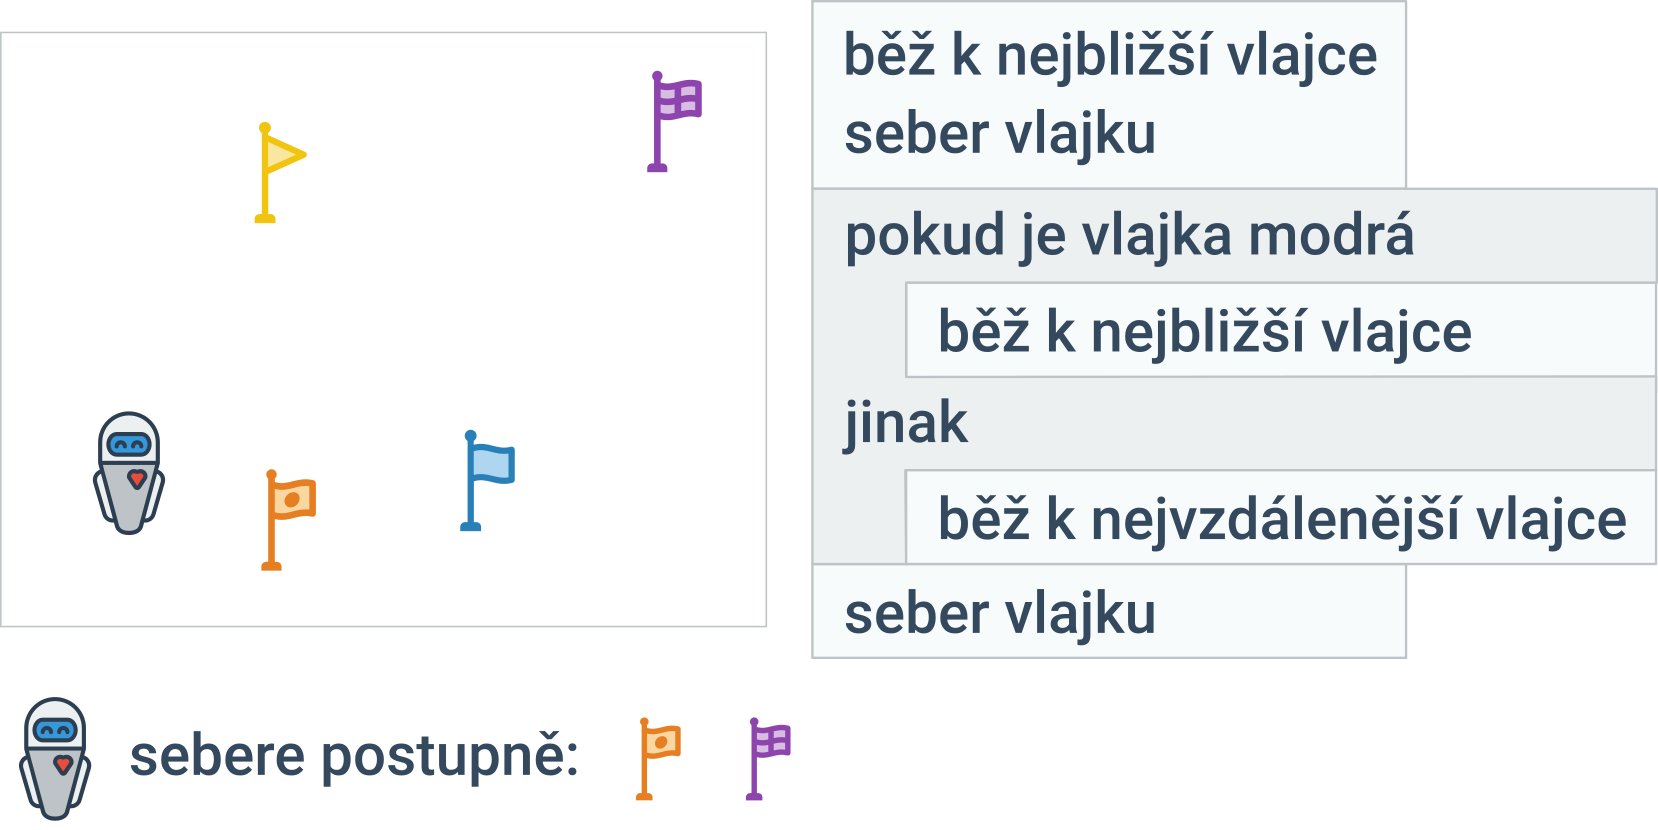Select the 'běž k nejvzdálenější vlajce' block
1658x830 pixels.
(x=1280, y=518)
